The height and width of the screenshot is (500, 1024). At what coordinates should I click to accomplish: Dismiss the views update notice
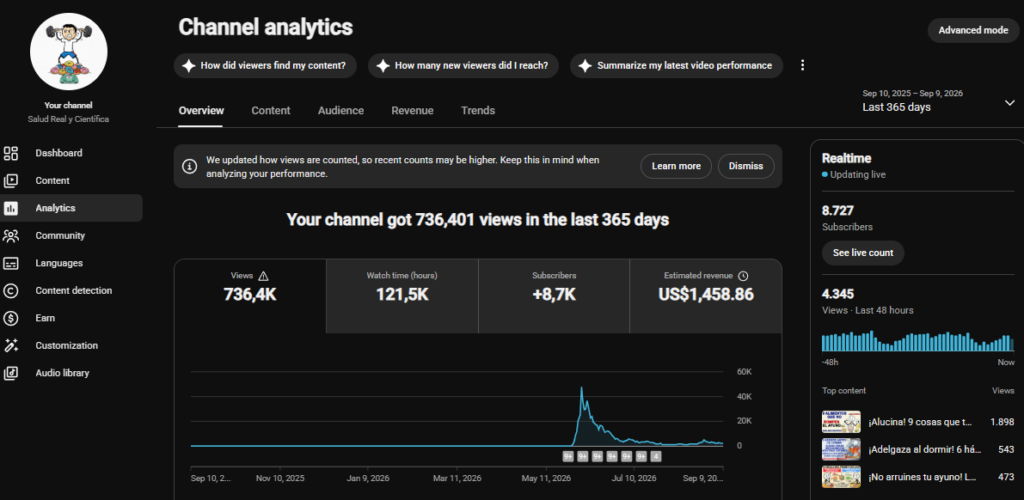click(746, 166)
